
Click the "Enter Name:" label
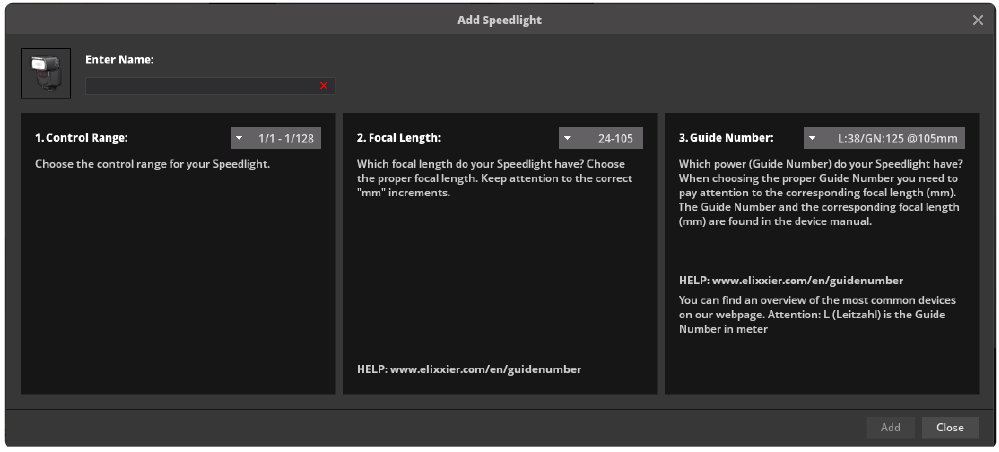pos(119,60)
